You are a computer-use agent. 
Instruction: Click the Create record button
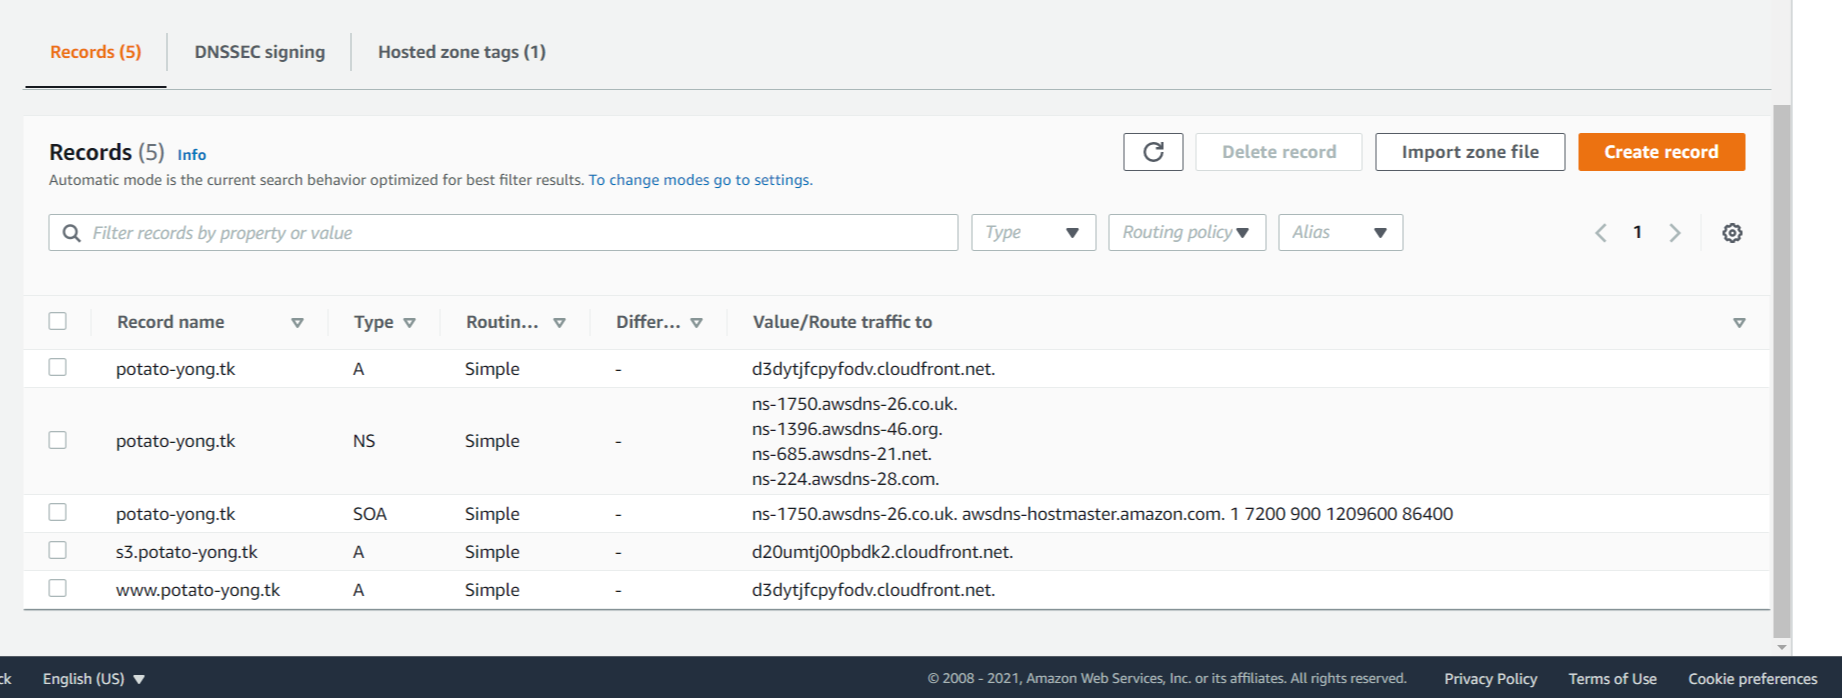tap(1661, 152)
